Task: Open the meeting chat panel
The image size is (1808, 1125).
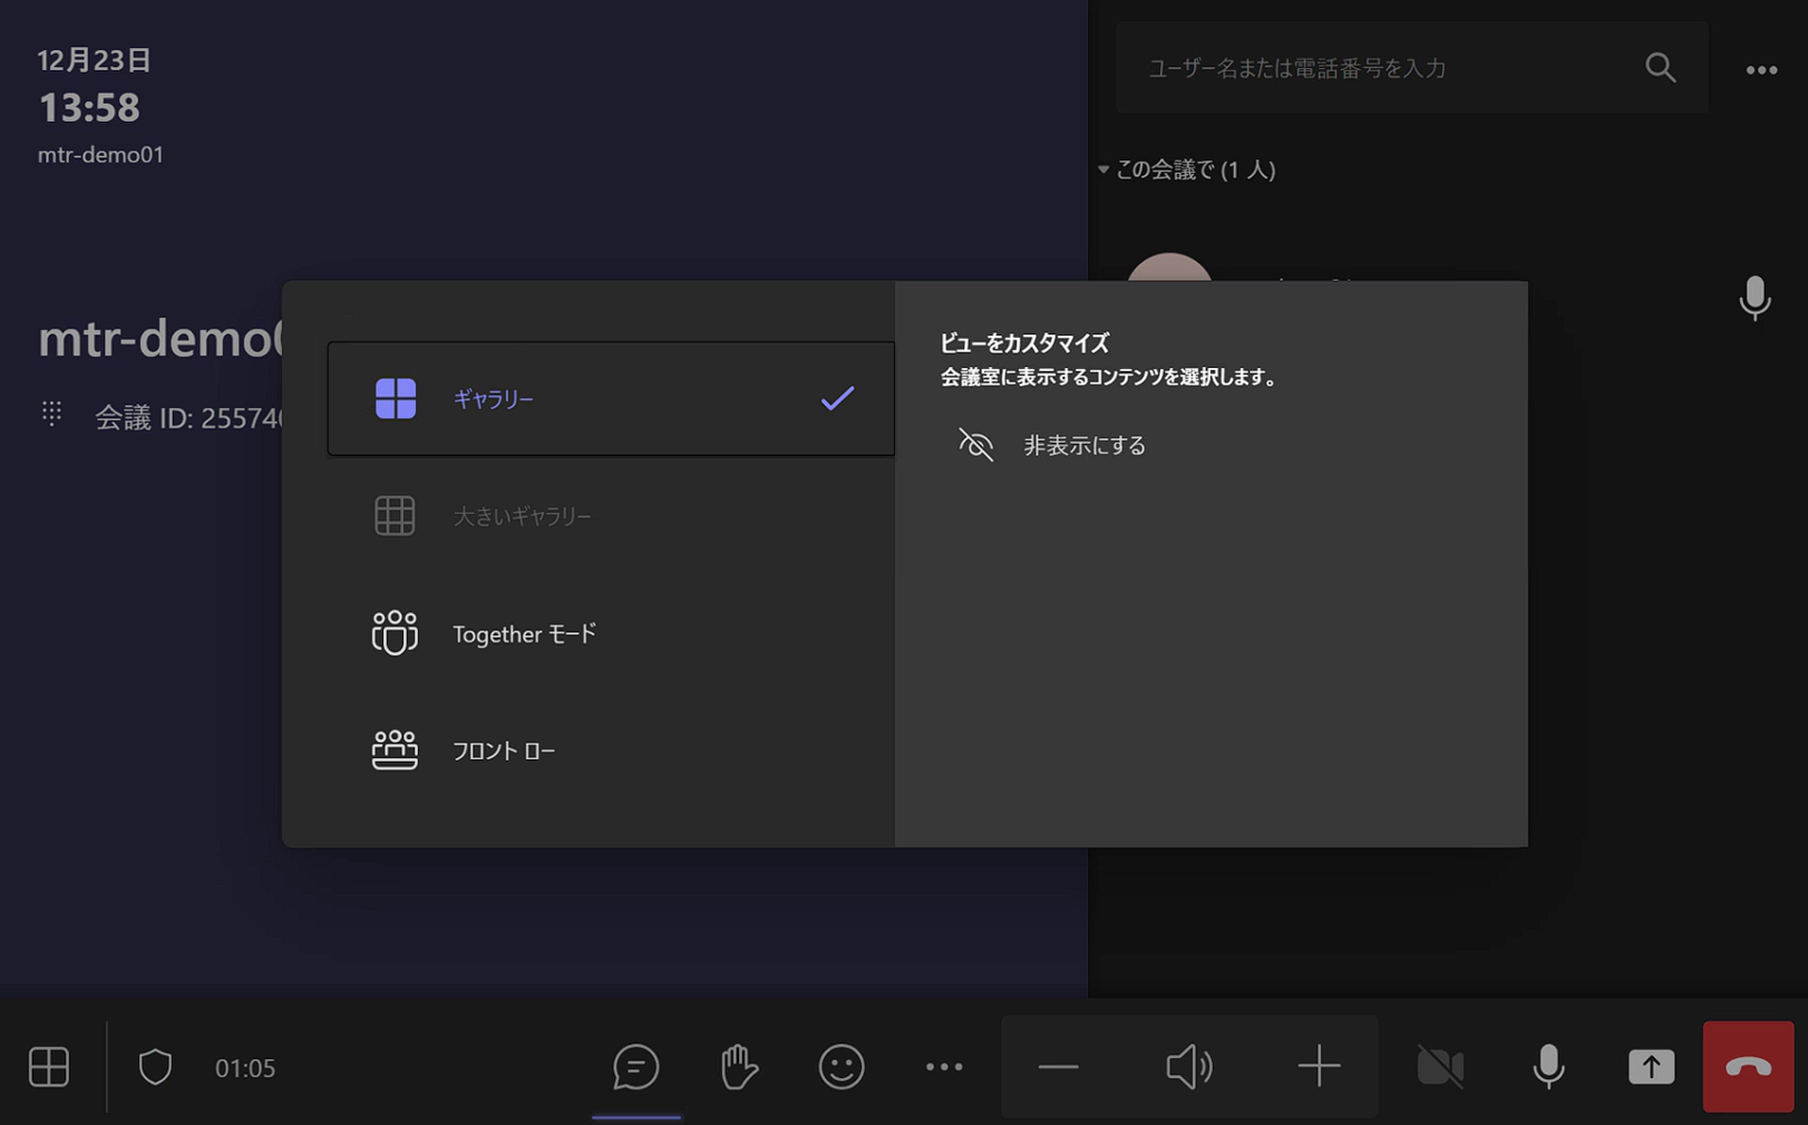Action: tap(636, 1066)
